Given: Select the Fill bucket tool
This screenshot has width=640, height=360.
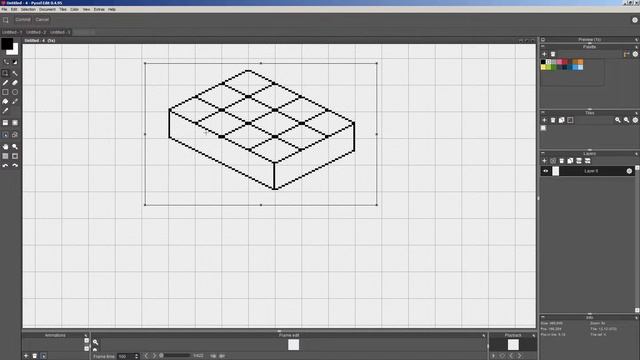Looking at the screenshot, I should (5, 102).
